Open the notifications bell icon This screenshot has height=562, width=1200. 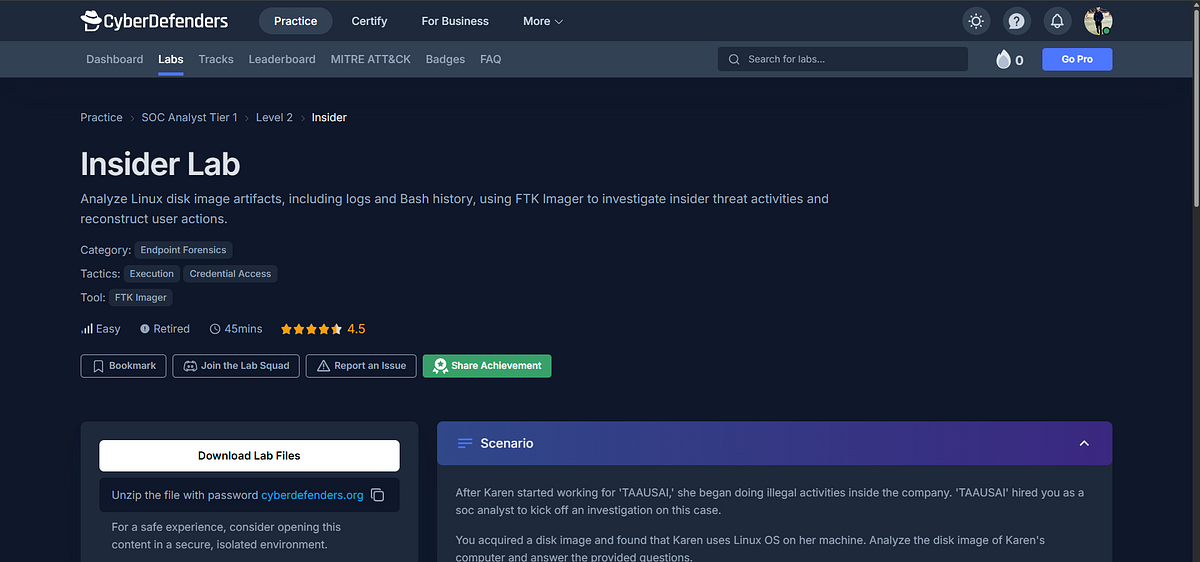[x=1057, y=21]
